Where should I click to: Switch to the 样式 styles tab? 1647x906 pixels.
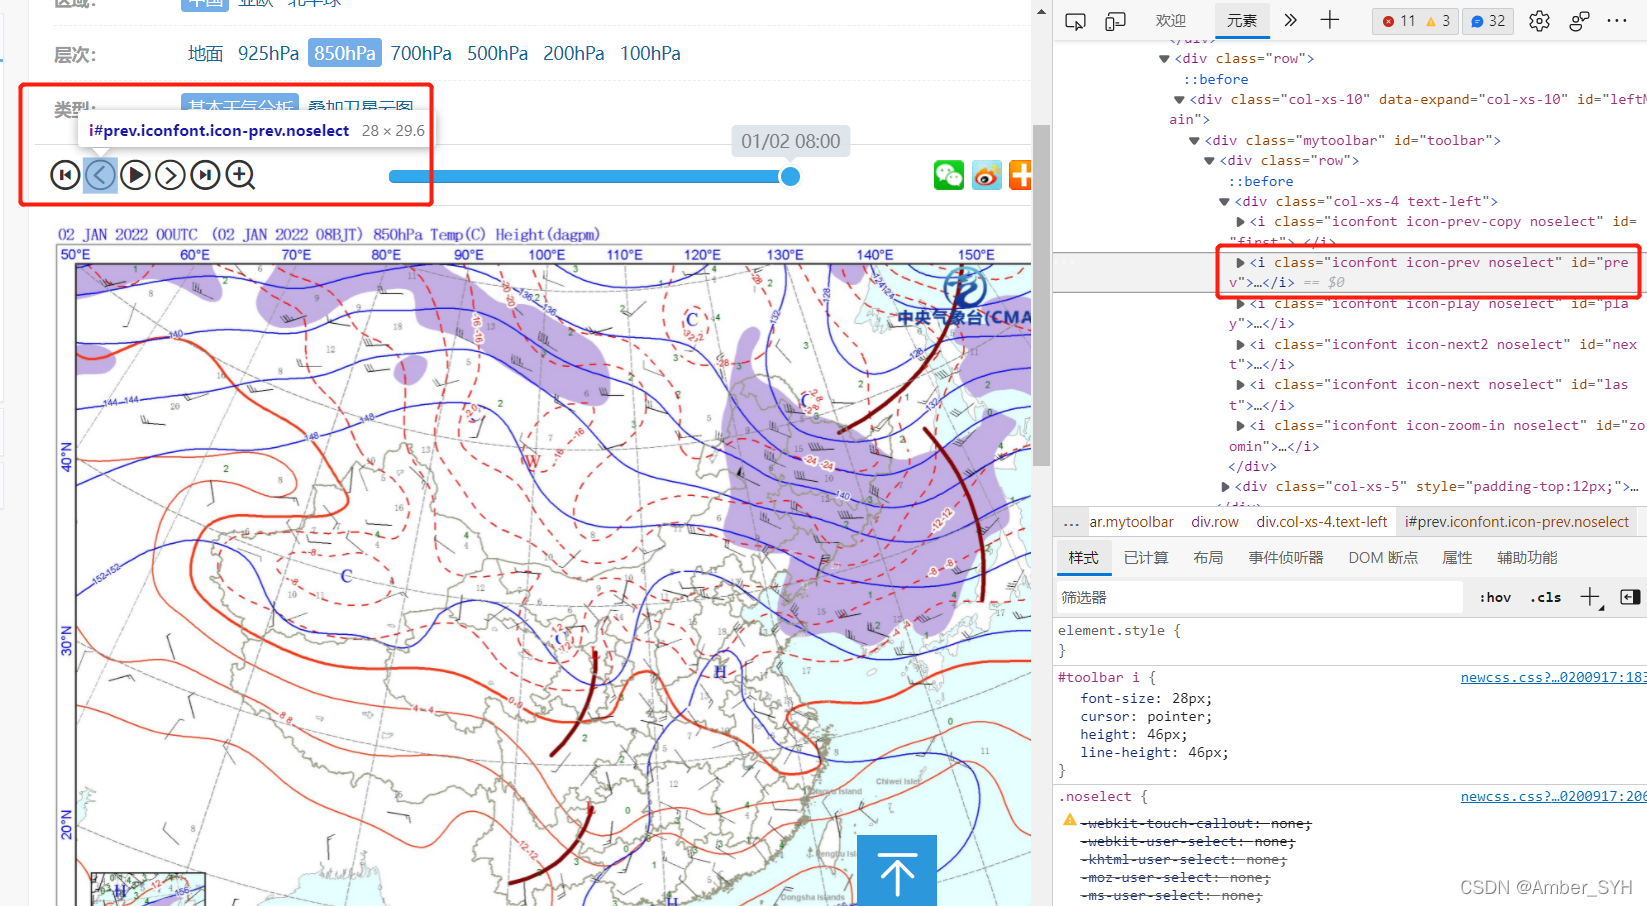1083,558
